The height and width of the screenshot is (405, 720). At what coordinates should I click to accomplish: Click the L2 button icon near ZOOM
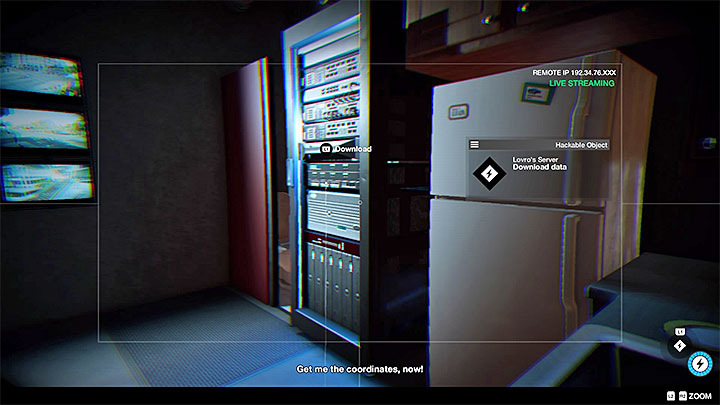pos(670,397)
